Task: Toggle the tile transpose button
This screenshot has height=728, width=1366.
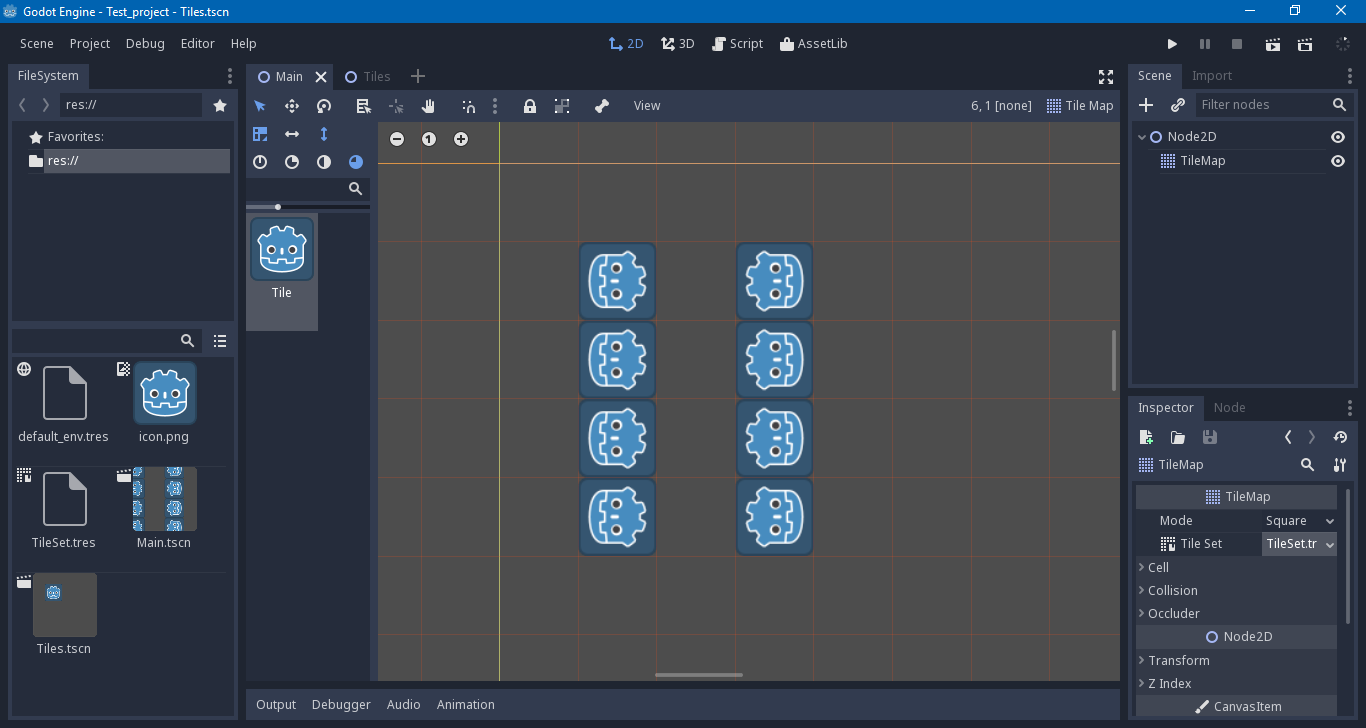Action: tap(260, 134)
